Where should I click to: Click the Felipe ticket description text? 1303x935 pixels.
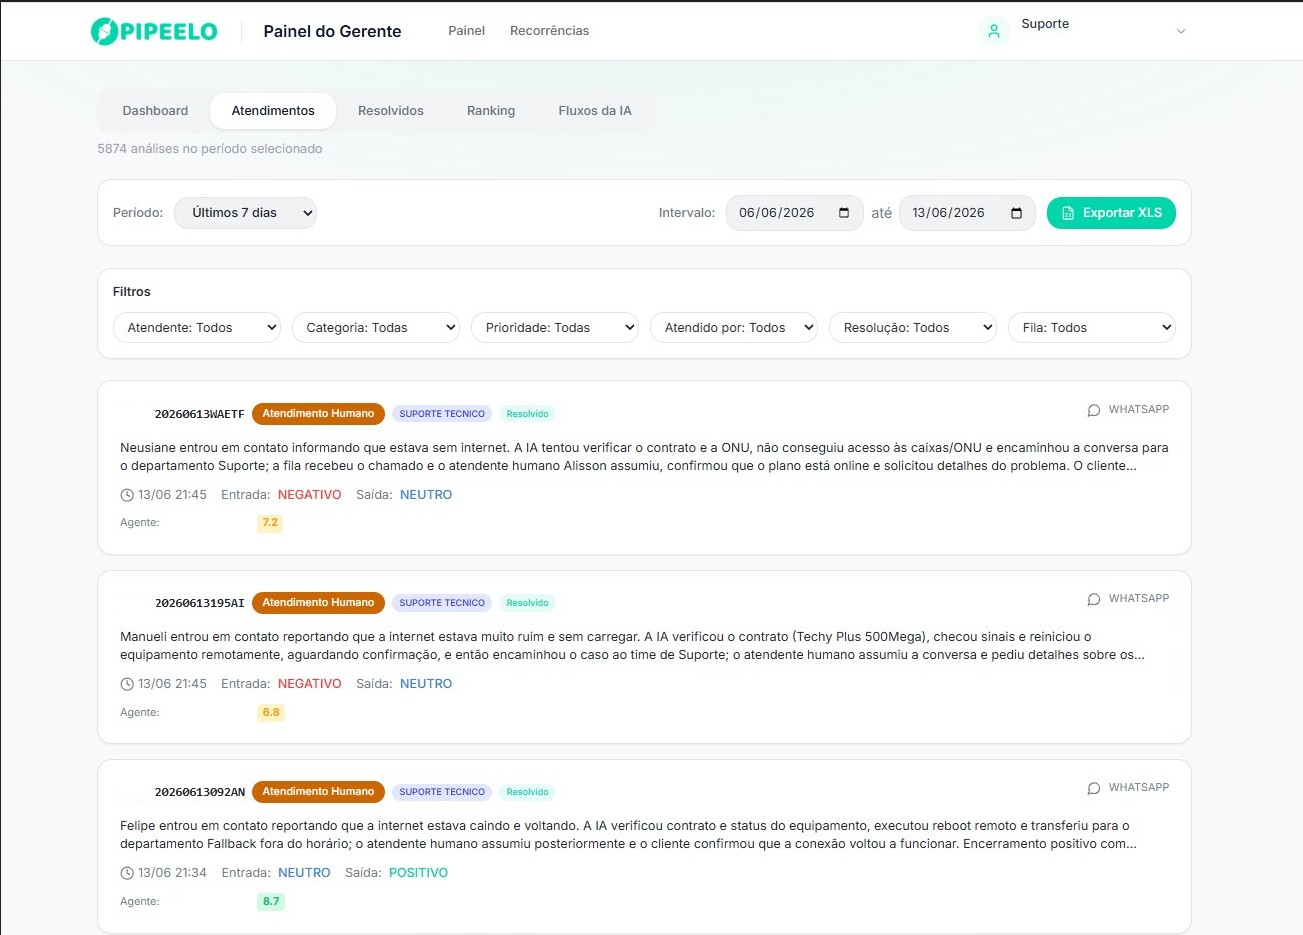628,835
